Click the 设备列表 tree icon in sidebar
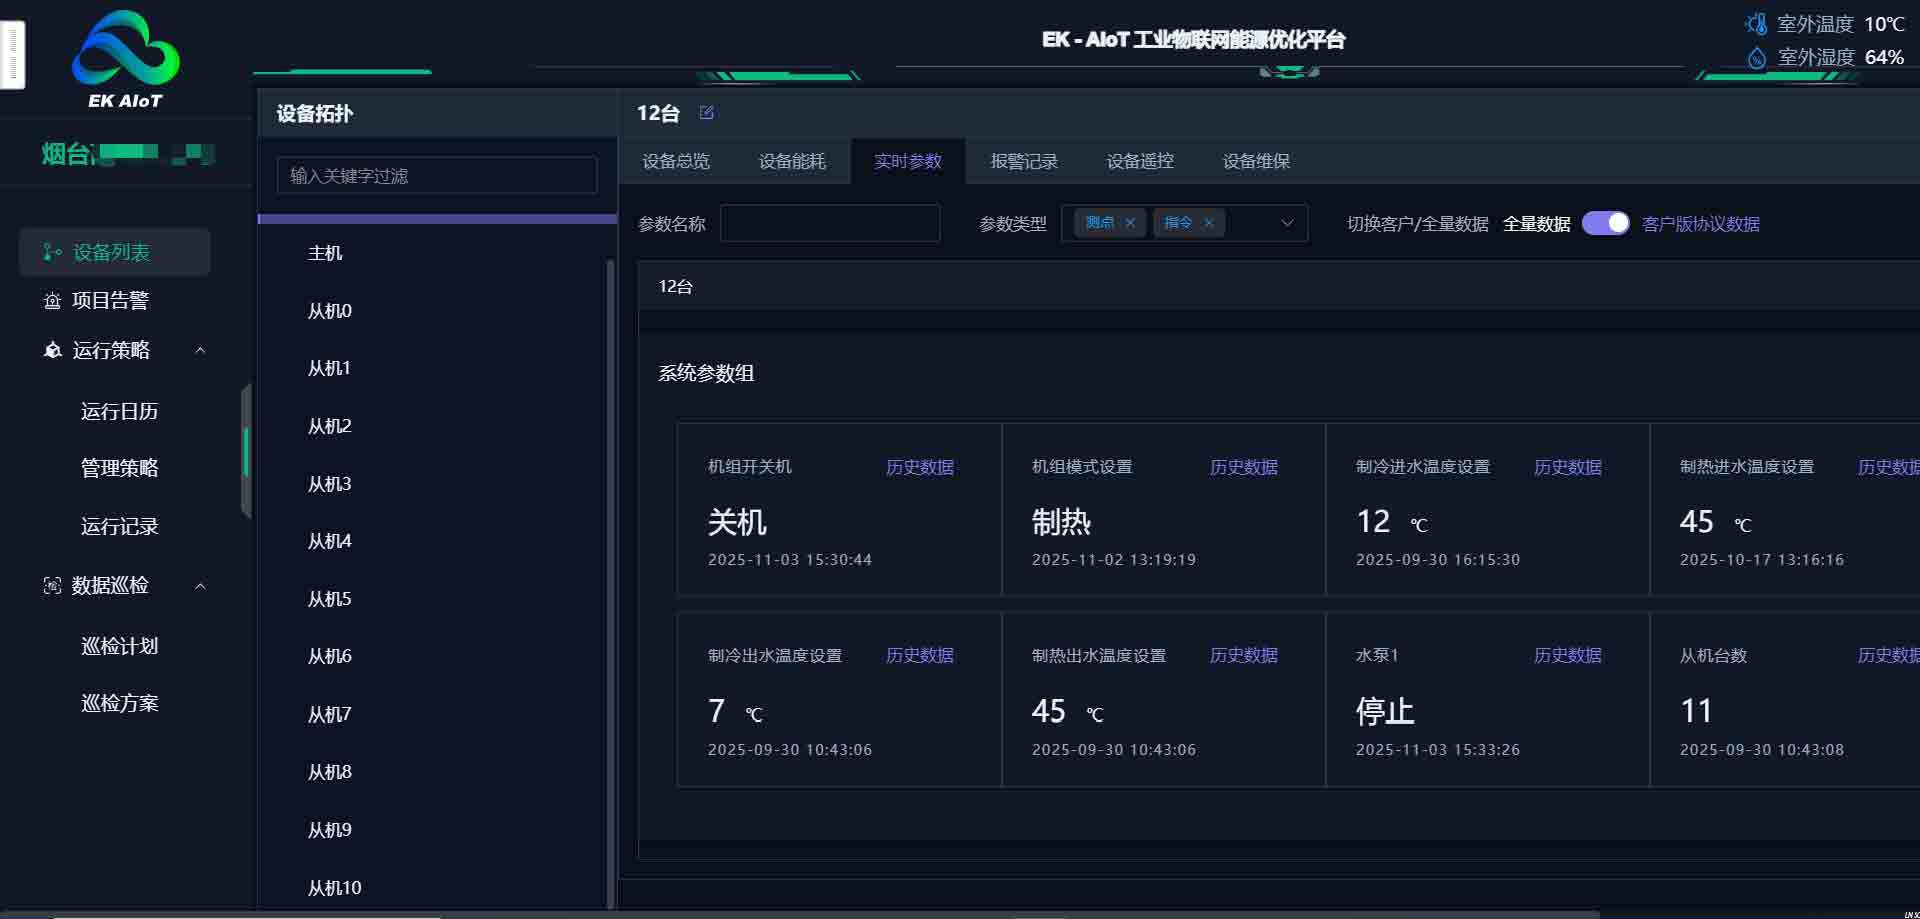1920x919 pixels. point(52,252)
